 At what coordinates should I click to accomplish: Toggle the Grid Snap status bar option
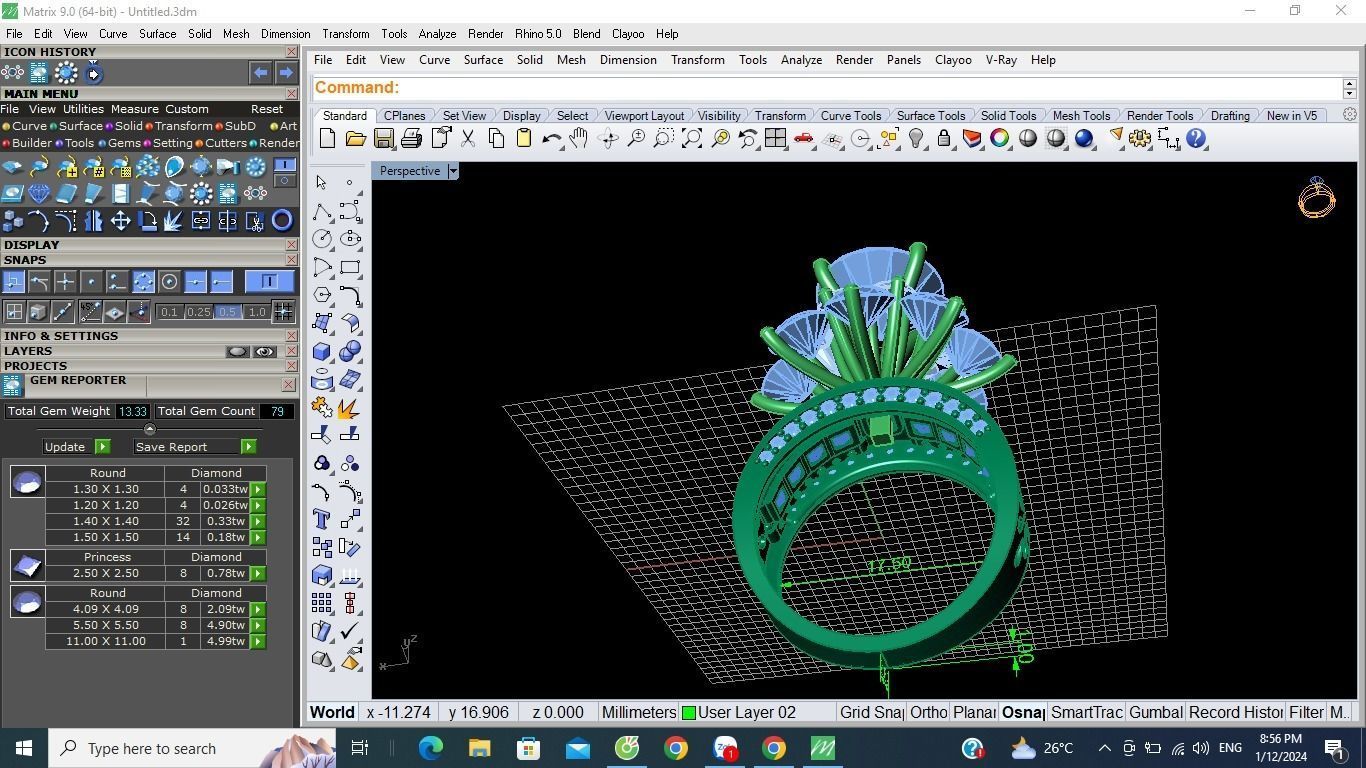[x=870, y=712]
